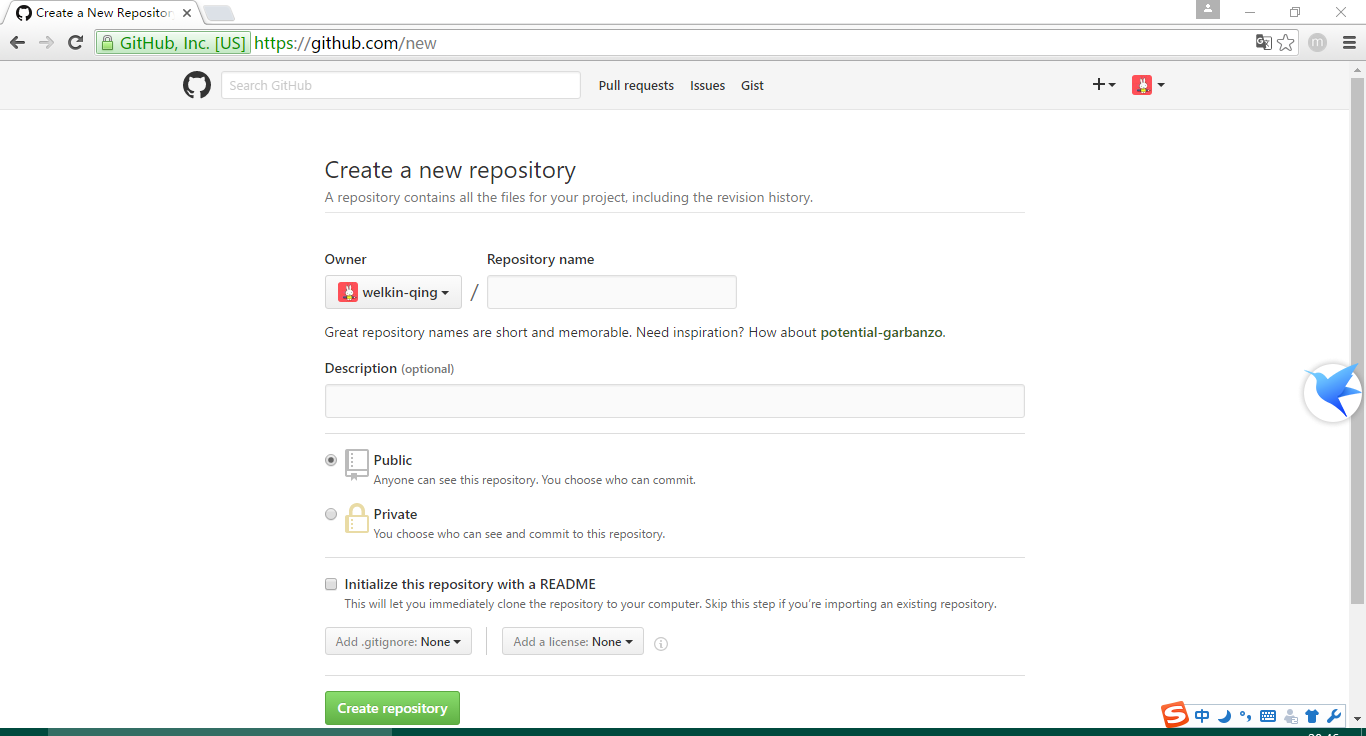Enable Initialize this repository with a README
1366x736 pixels.
coord(331,584)
